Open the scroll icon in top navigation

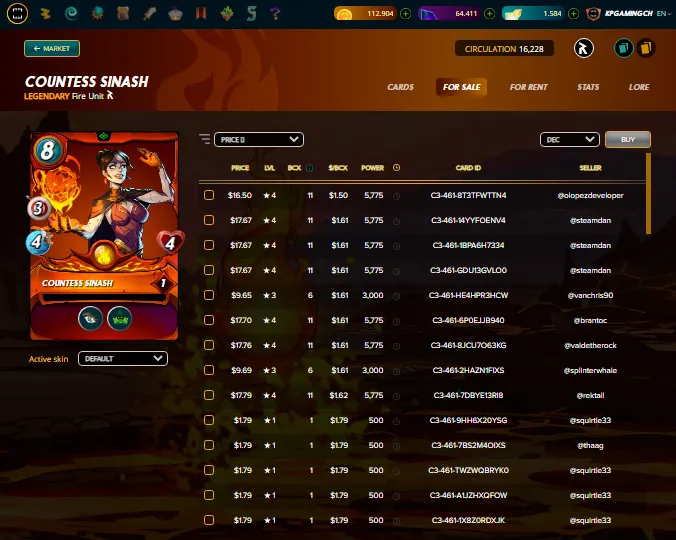[123, 13]
